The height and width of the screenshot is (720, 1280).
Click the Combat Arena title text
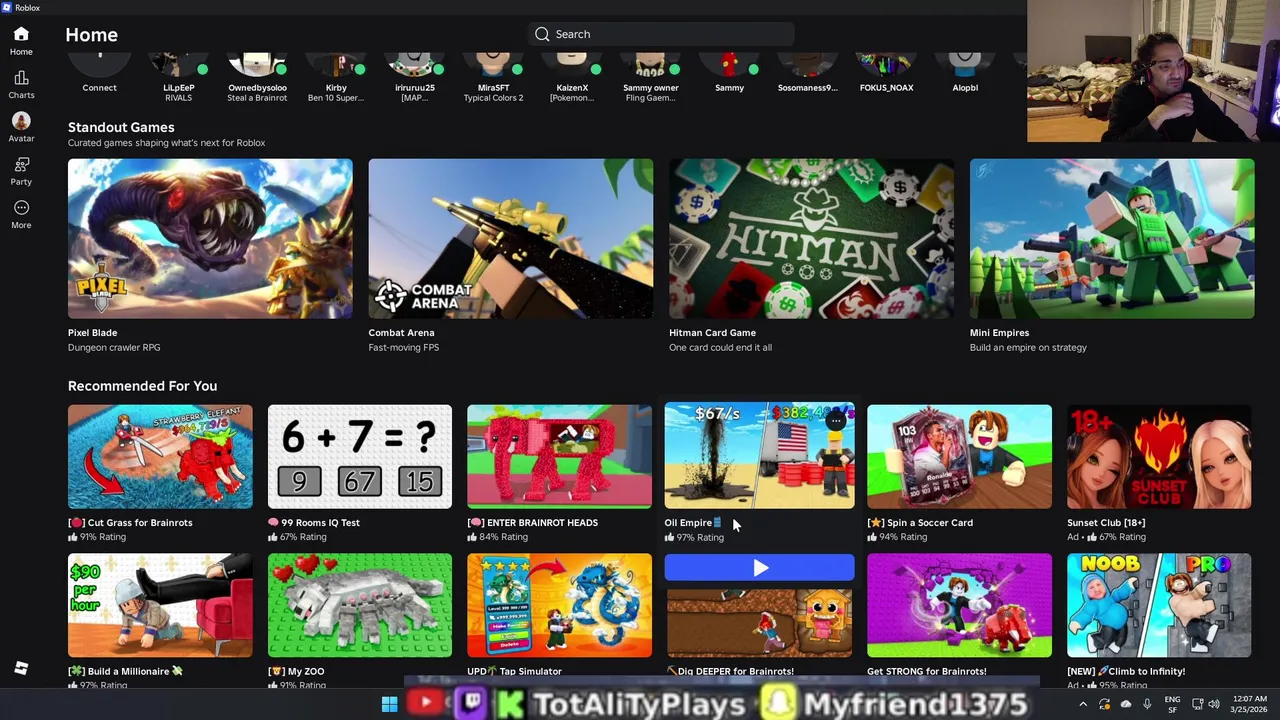[401, 333]
